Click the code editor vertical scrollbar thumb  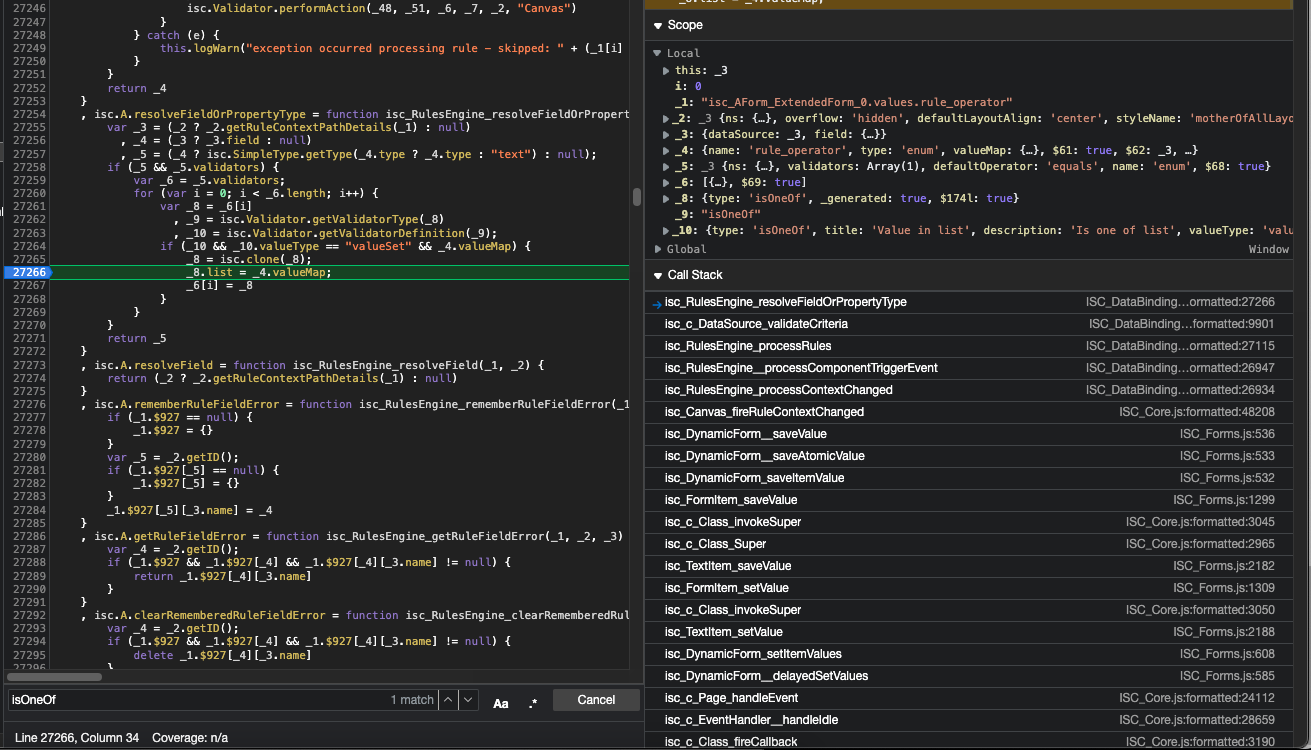click(637, 197)
